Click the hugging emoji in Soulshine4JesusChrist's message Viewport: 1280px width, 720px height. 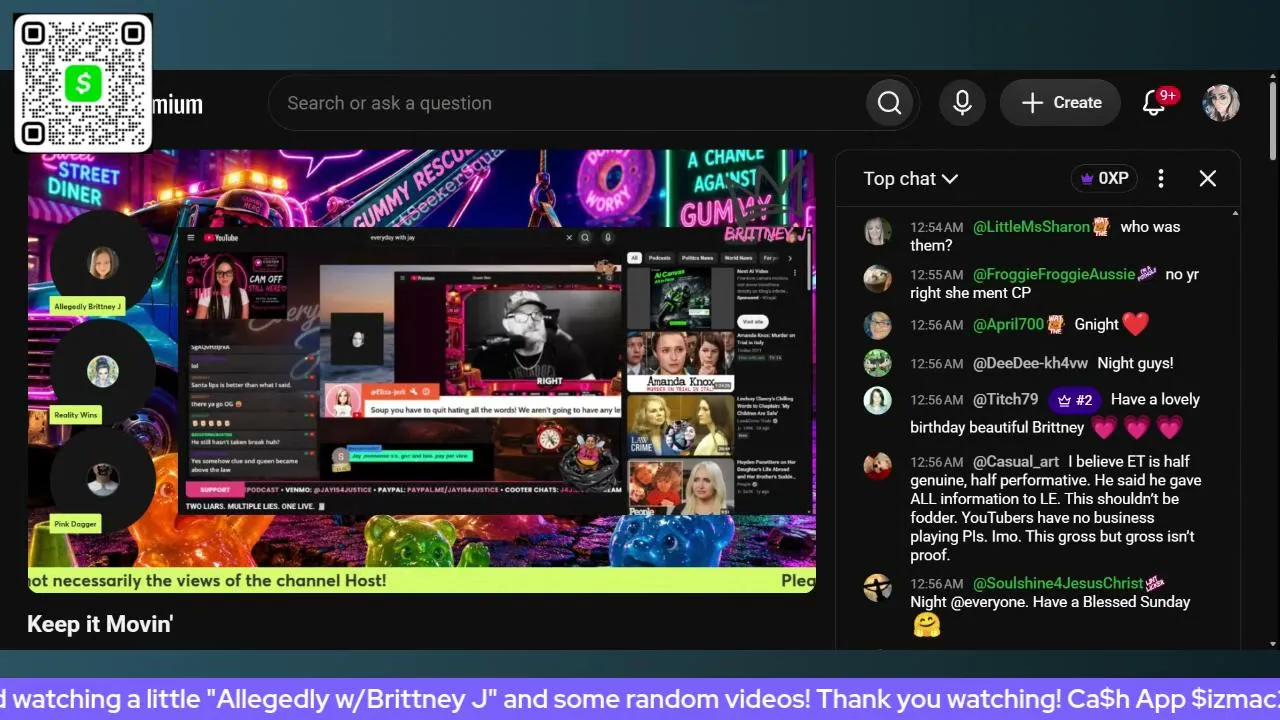pos(927,626)
